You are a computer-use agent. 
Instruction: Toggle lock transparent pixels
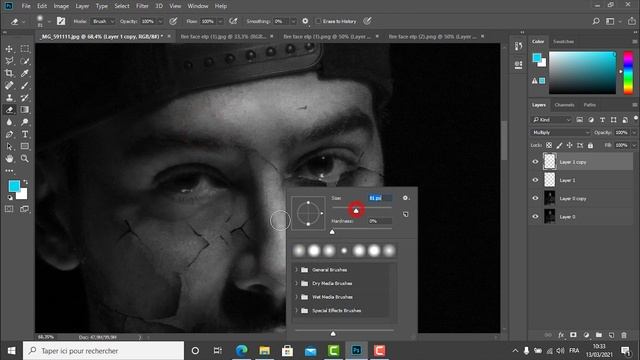coord(549,145)
